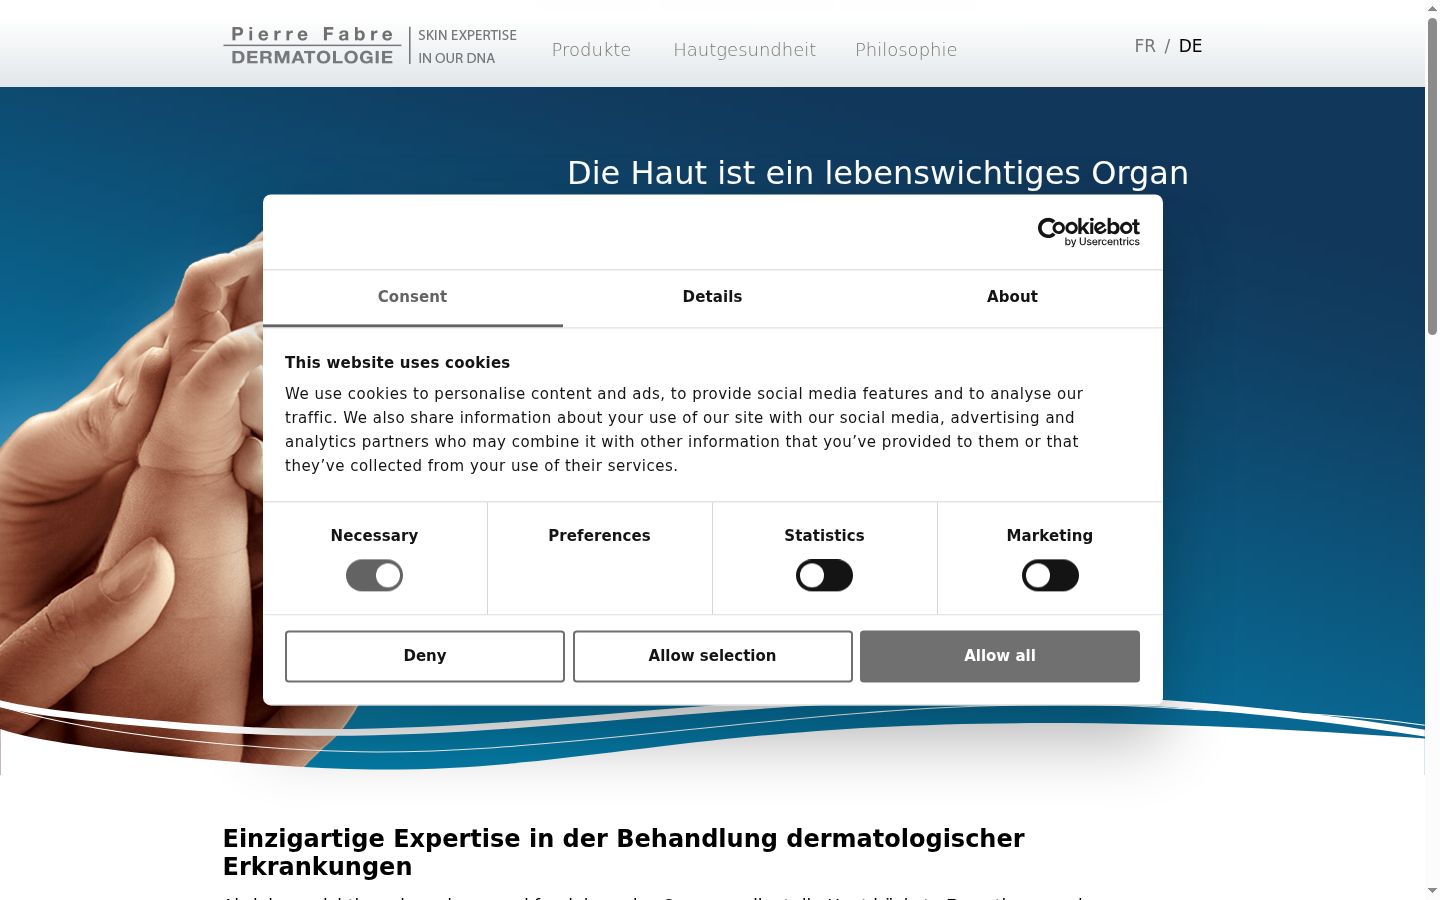The image size is (1440, 900).
Task: Open the Produkte menu
Action: coord(591,50)
